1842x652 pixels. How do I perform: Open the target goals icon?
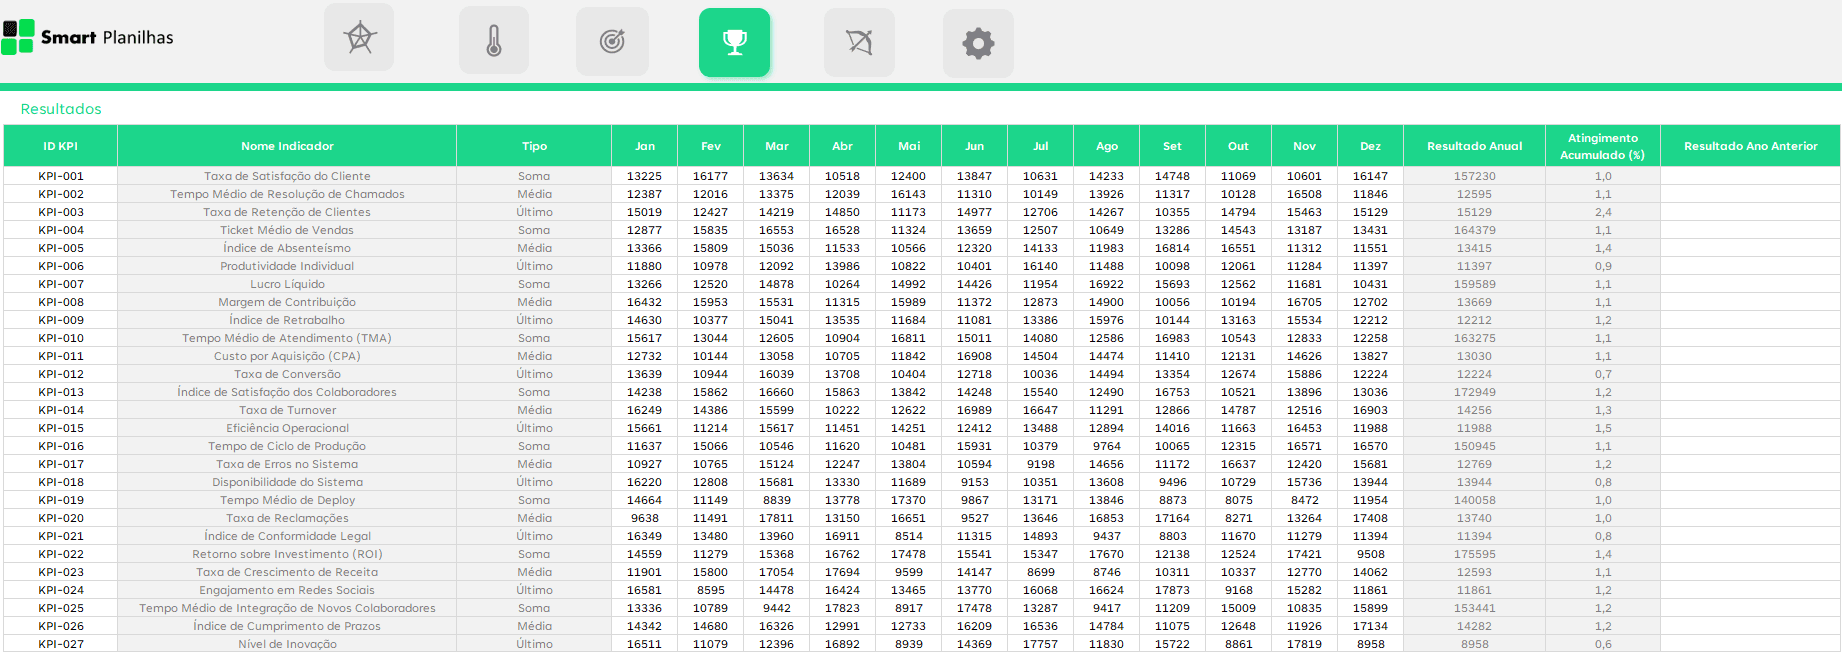click(x=612, y=41)
